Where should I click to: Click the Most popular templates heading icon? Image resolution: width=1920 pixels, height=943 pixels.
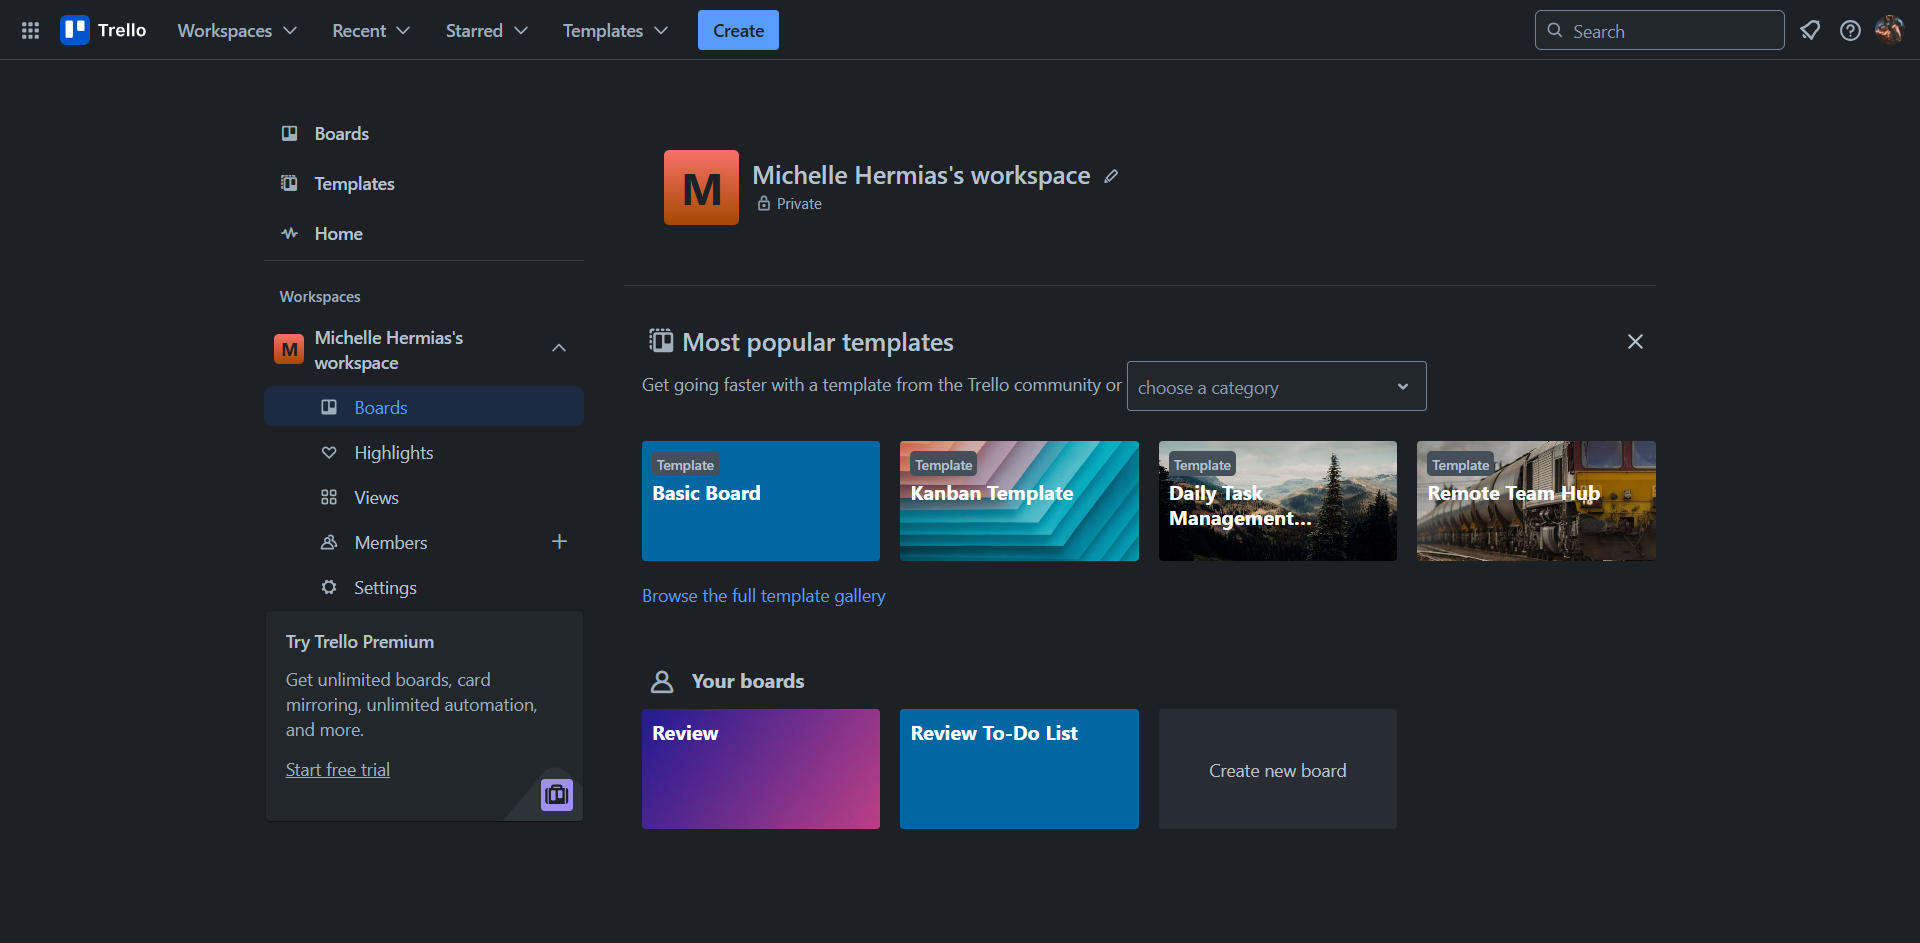(661, 341)
